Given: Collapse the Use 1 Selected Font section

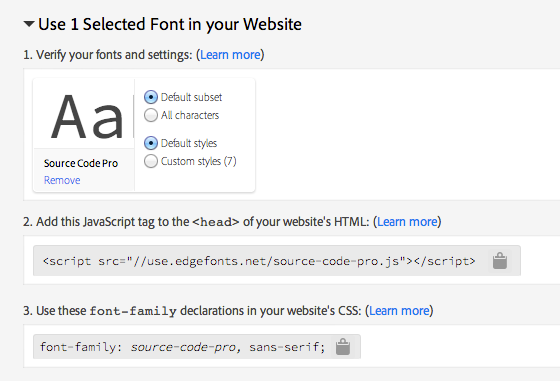Looking at the screenshot, I should pyautogui.click(x=29, y=24).
